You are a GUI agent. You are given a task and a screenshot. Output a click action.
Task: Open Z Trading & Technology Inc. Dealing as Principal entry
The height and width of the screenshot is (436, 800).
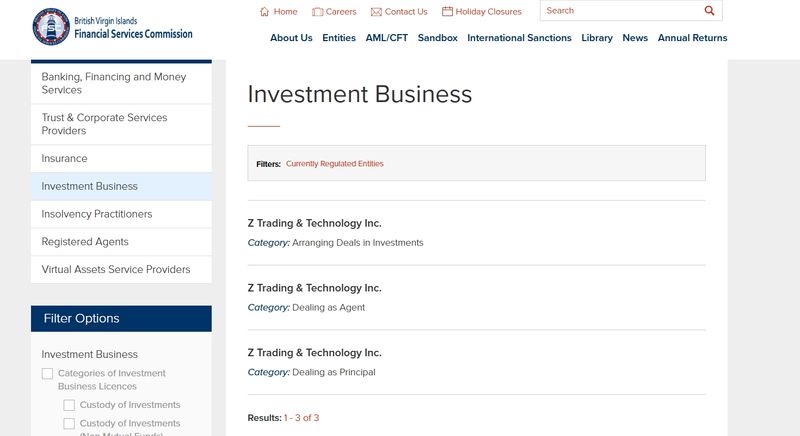(x=314, y=353)
